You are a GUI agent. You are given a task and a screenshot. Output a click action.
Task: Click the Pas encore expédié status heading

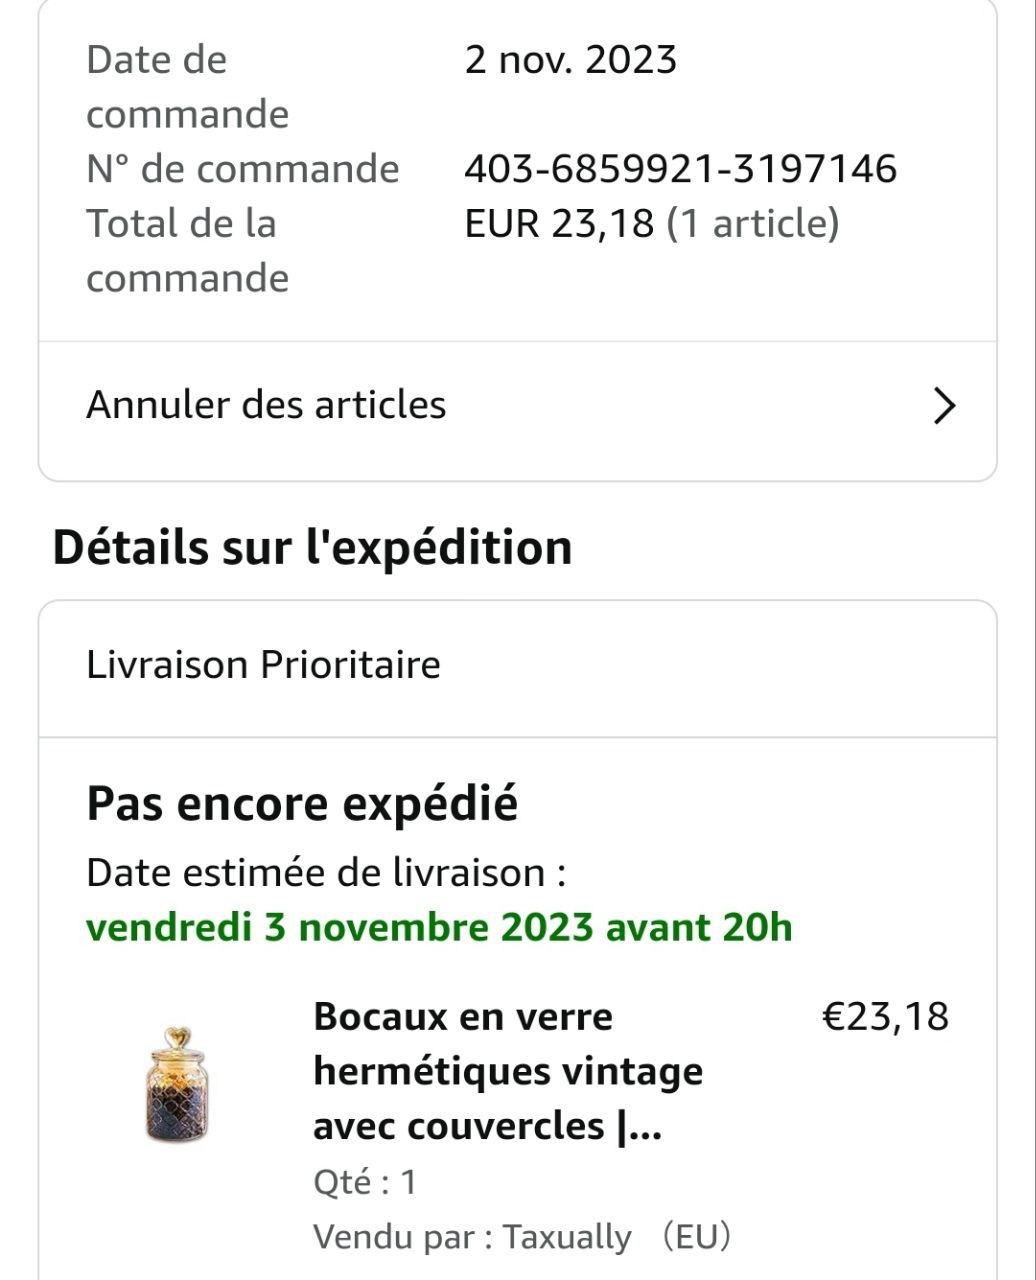(x=302, y=804)
